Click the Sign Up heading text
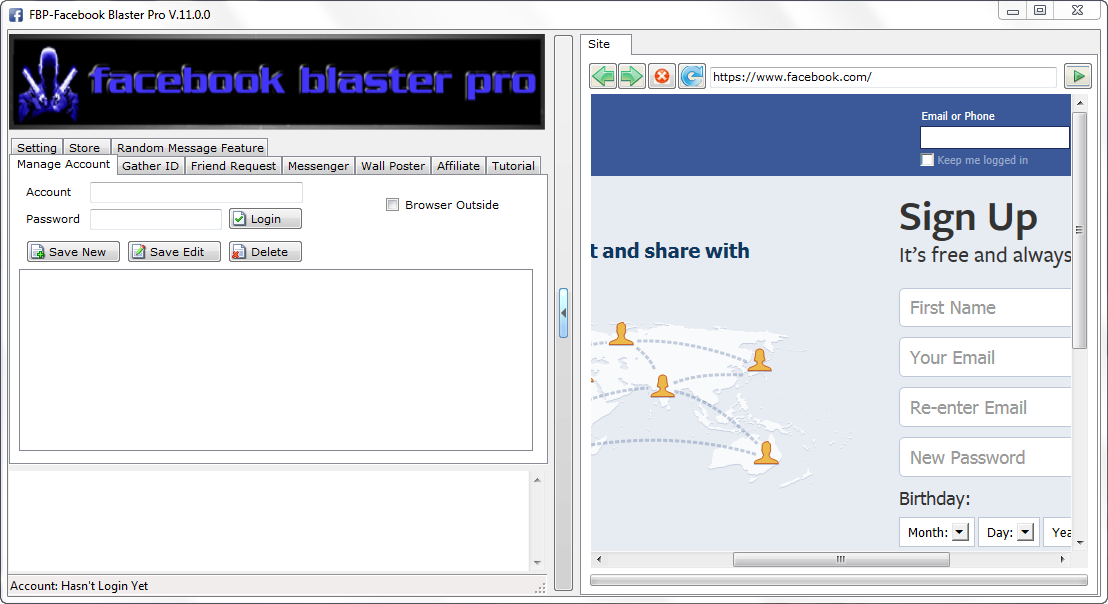 (x=967, y=216)
